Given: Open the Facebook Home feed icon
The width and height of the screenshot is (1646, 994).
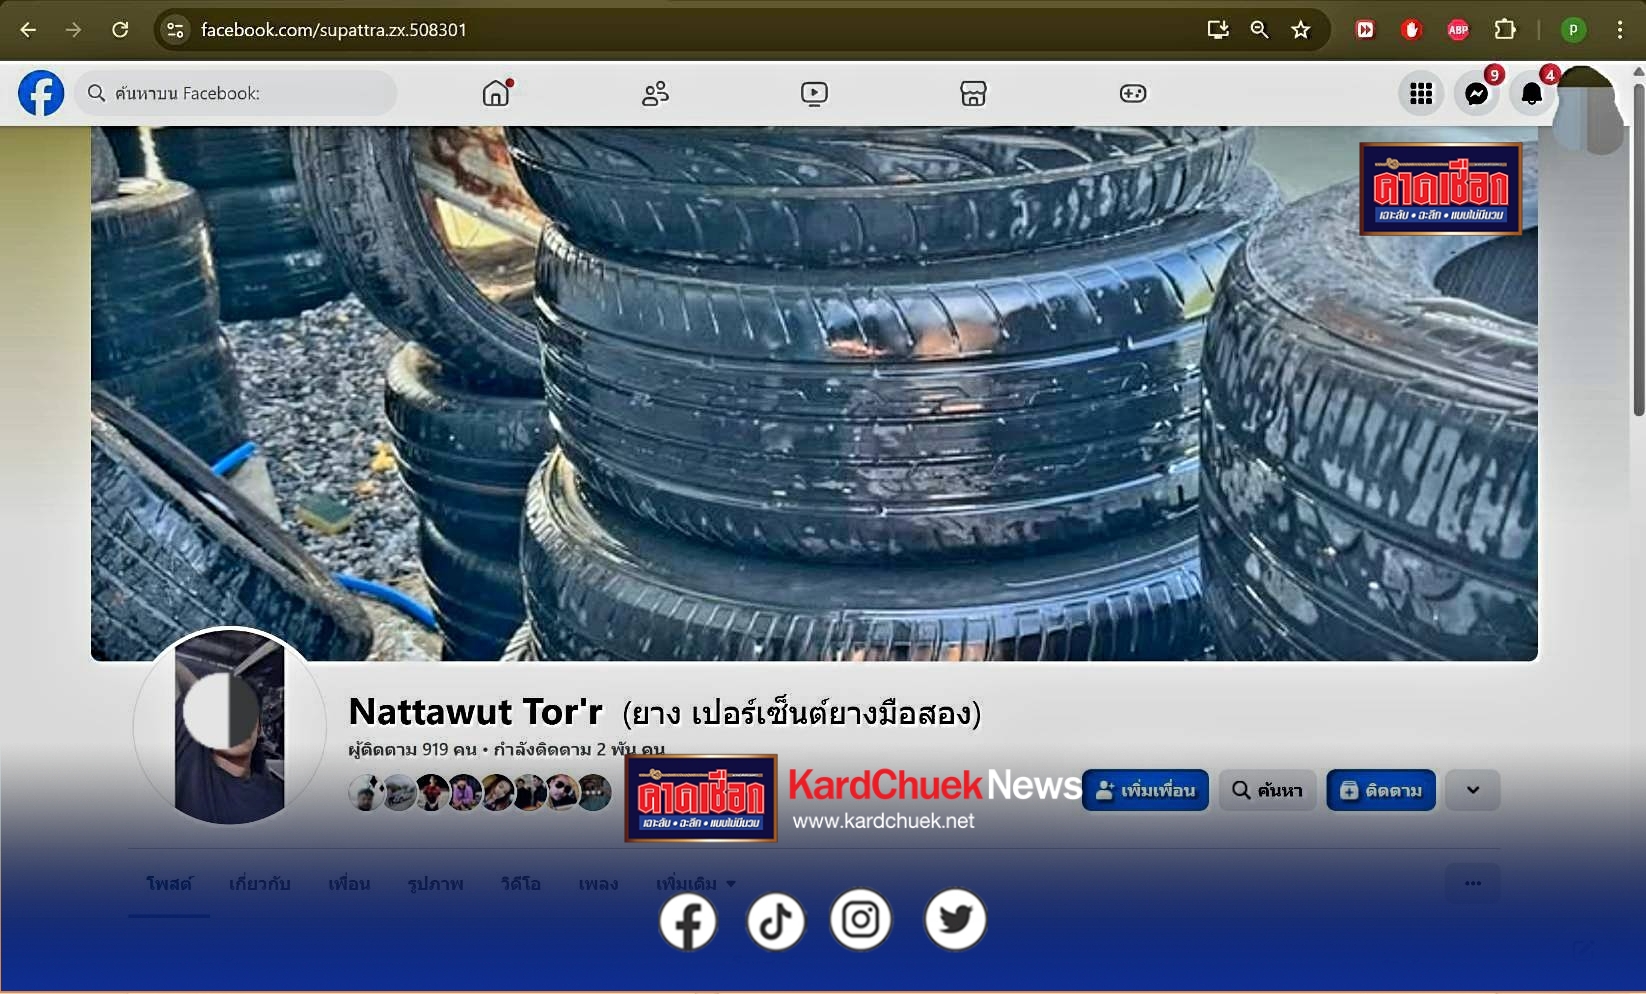Looking at the screenshot, I should point(496,94).
